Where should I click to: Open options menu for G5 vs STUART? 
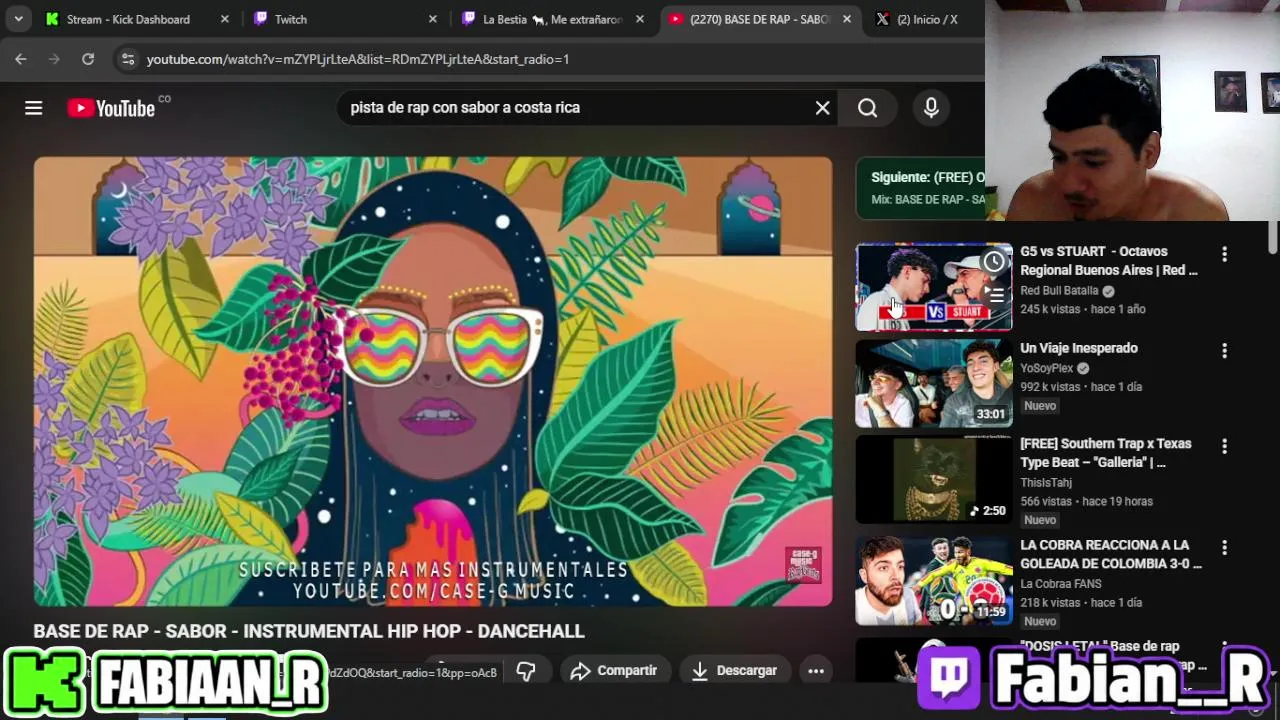(1224, 254)
